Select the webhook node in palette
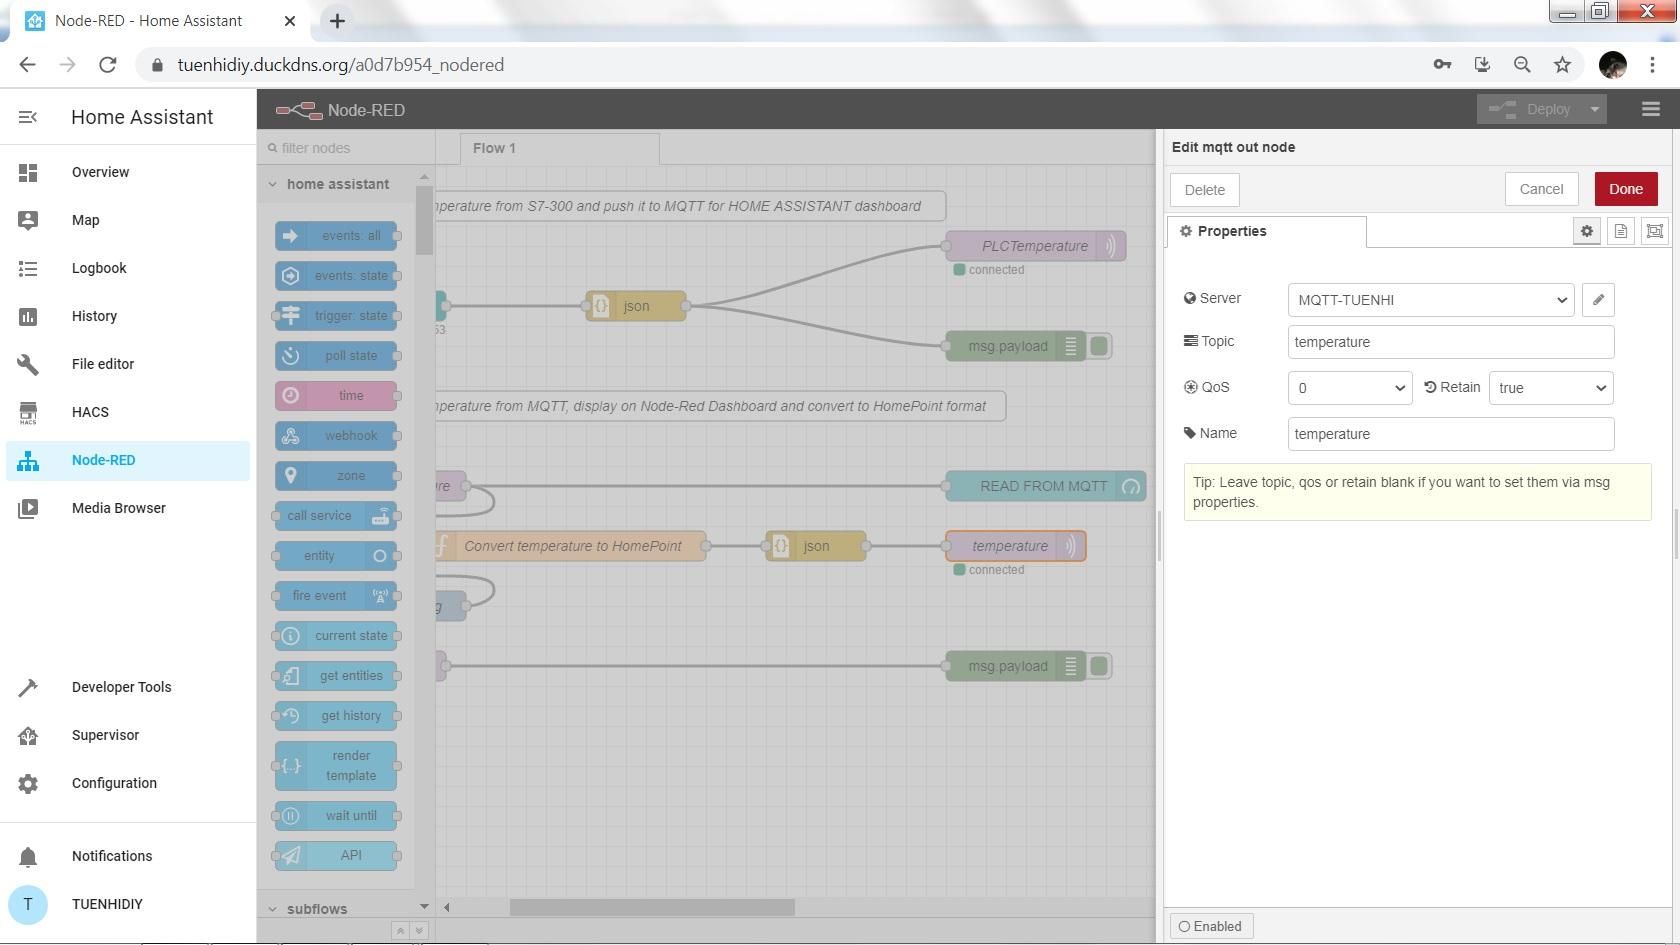Viewport: 1680px width, 945px height. [336, 435]
